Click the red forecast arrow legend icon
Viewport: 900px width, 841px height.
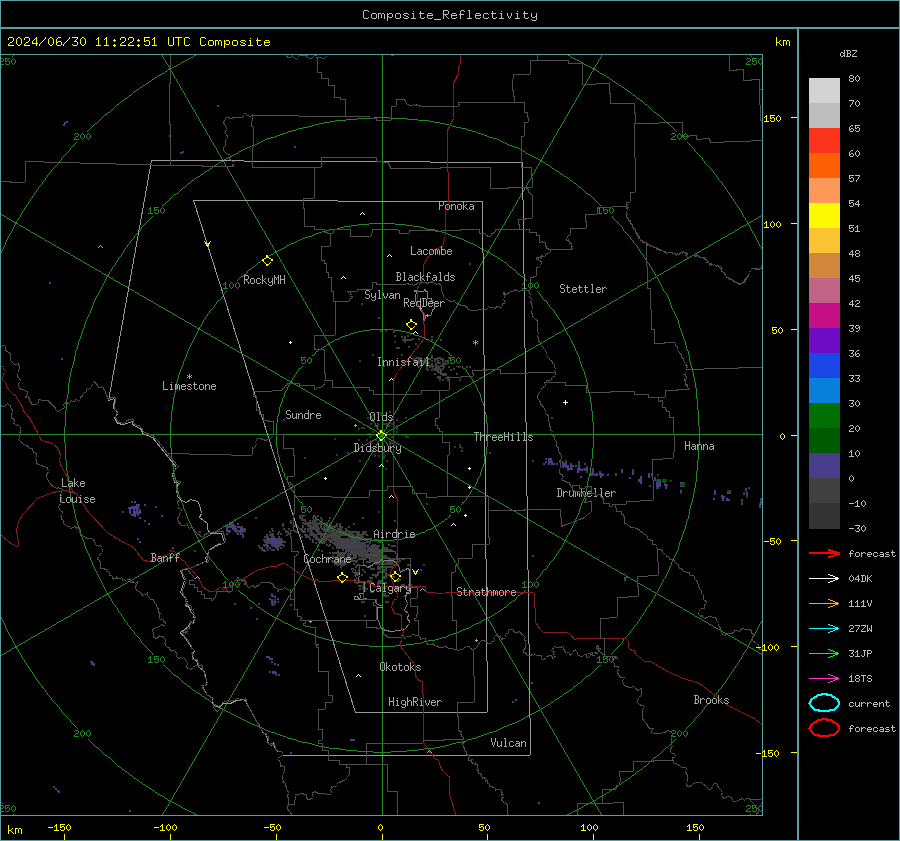coord(824,553)
